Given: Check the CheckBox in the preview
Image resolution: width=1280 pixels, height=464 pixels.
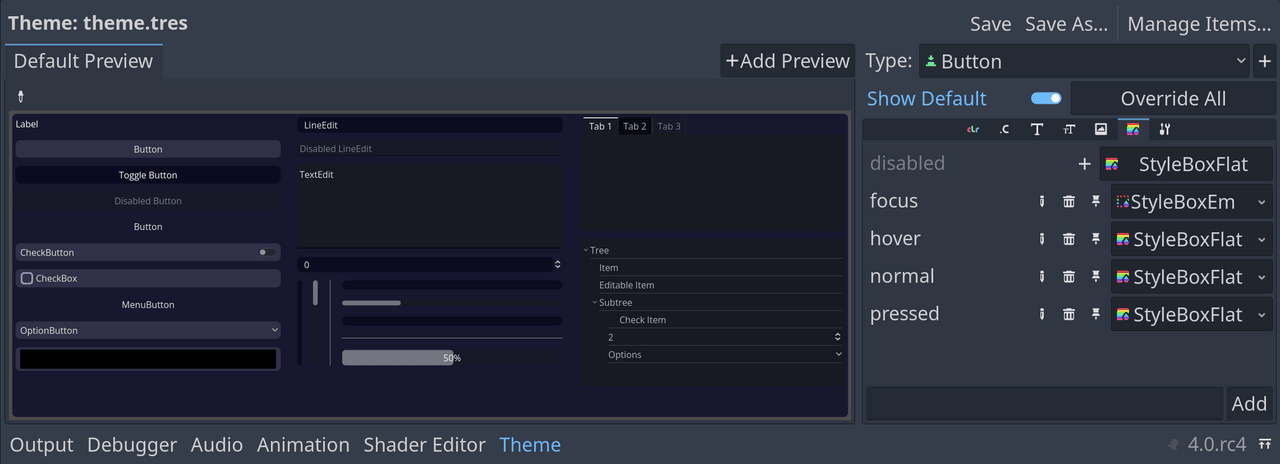Looking at the screenshot, I should point(27,279).
